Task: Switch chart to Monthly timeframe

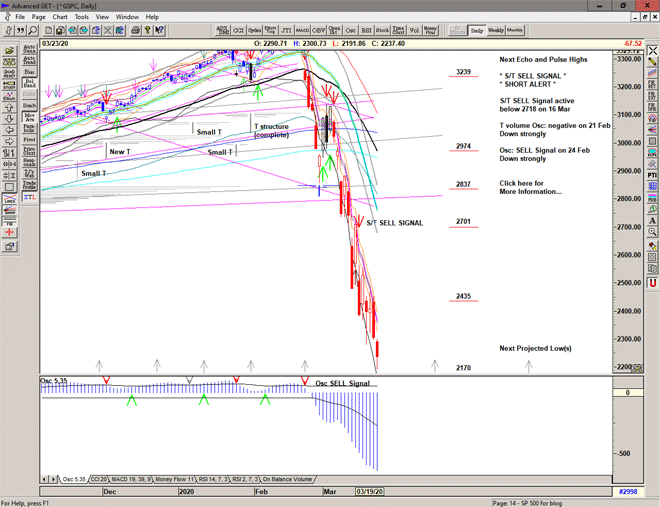Action: click(515, 31)
